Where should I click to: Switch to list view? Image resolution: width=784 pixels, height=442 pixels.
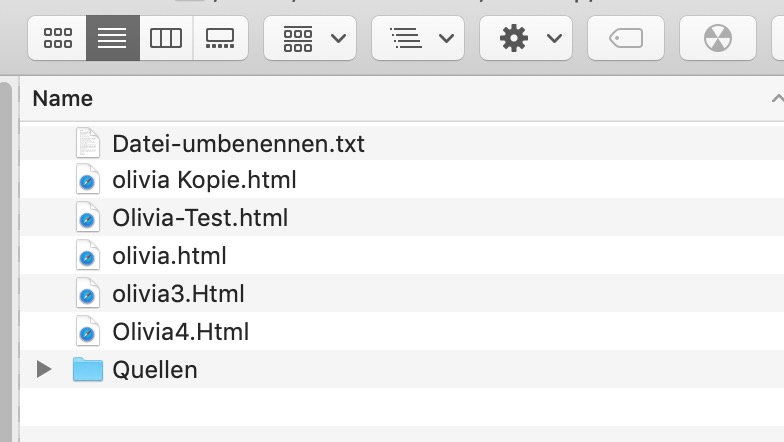coord(112,38)
